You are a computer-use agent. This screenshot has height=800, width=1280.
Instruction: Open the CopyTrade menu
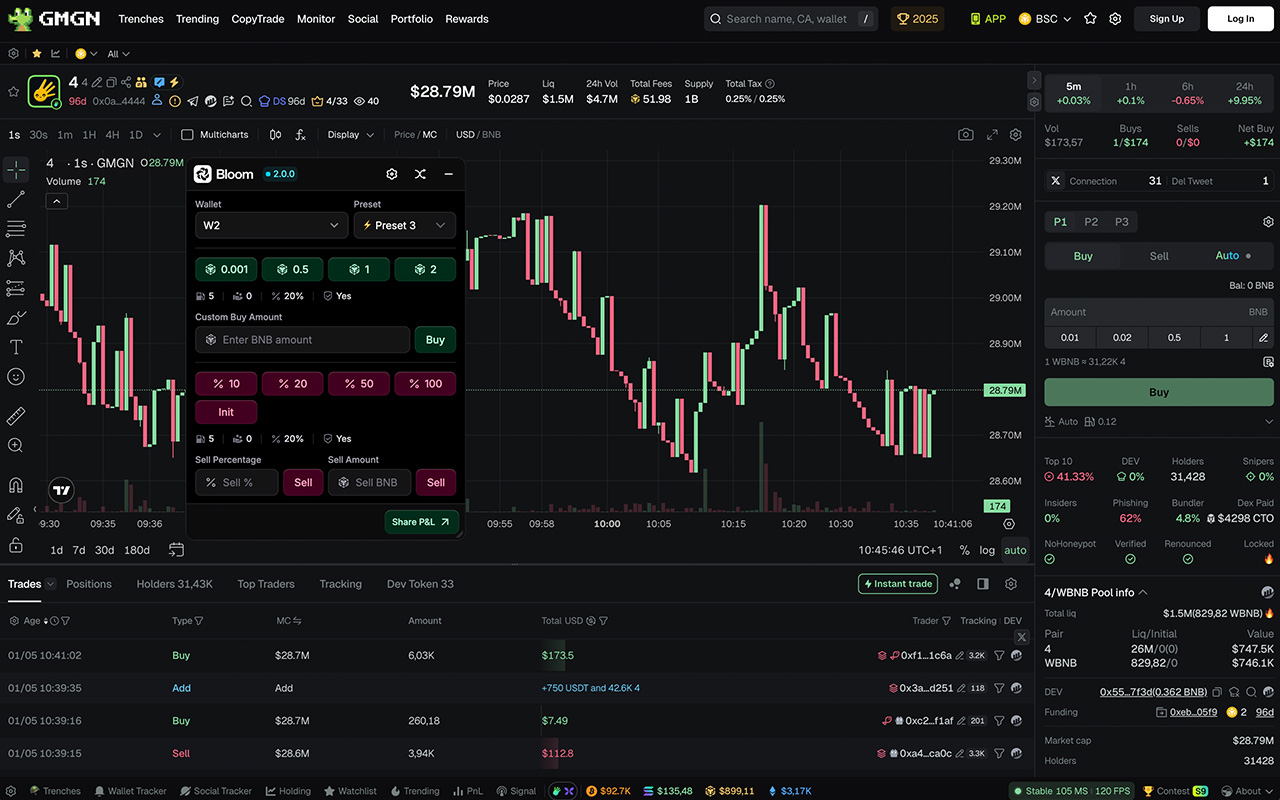[x=258, y=19]
